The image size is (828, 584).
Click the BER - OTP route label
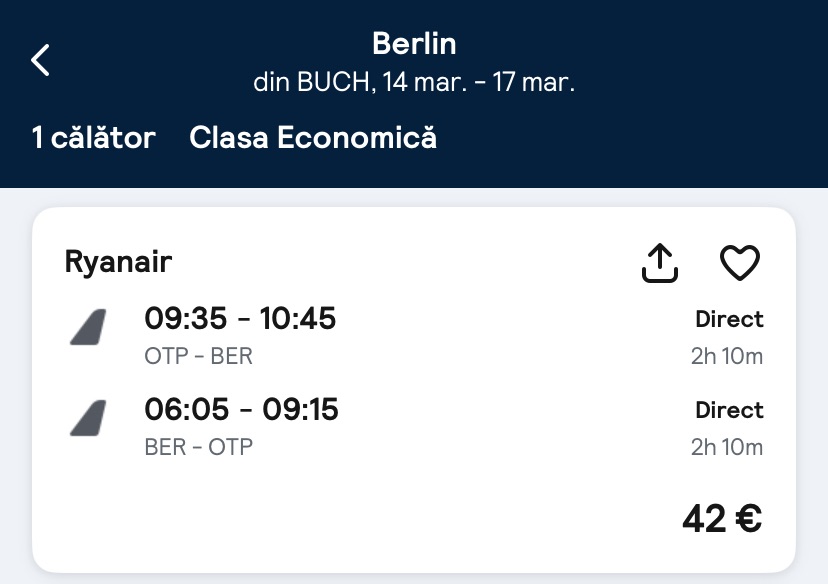pos(198,446)
